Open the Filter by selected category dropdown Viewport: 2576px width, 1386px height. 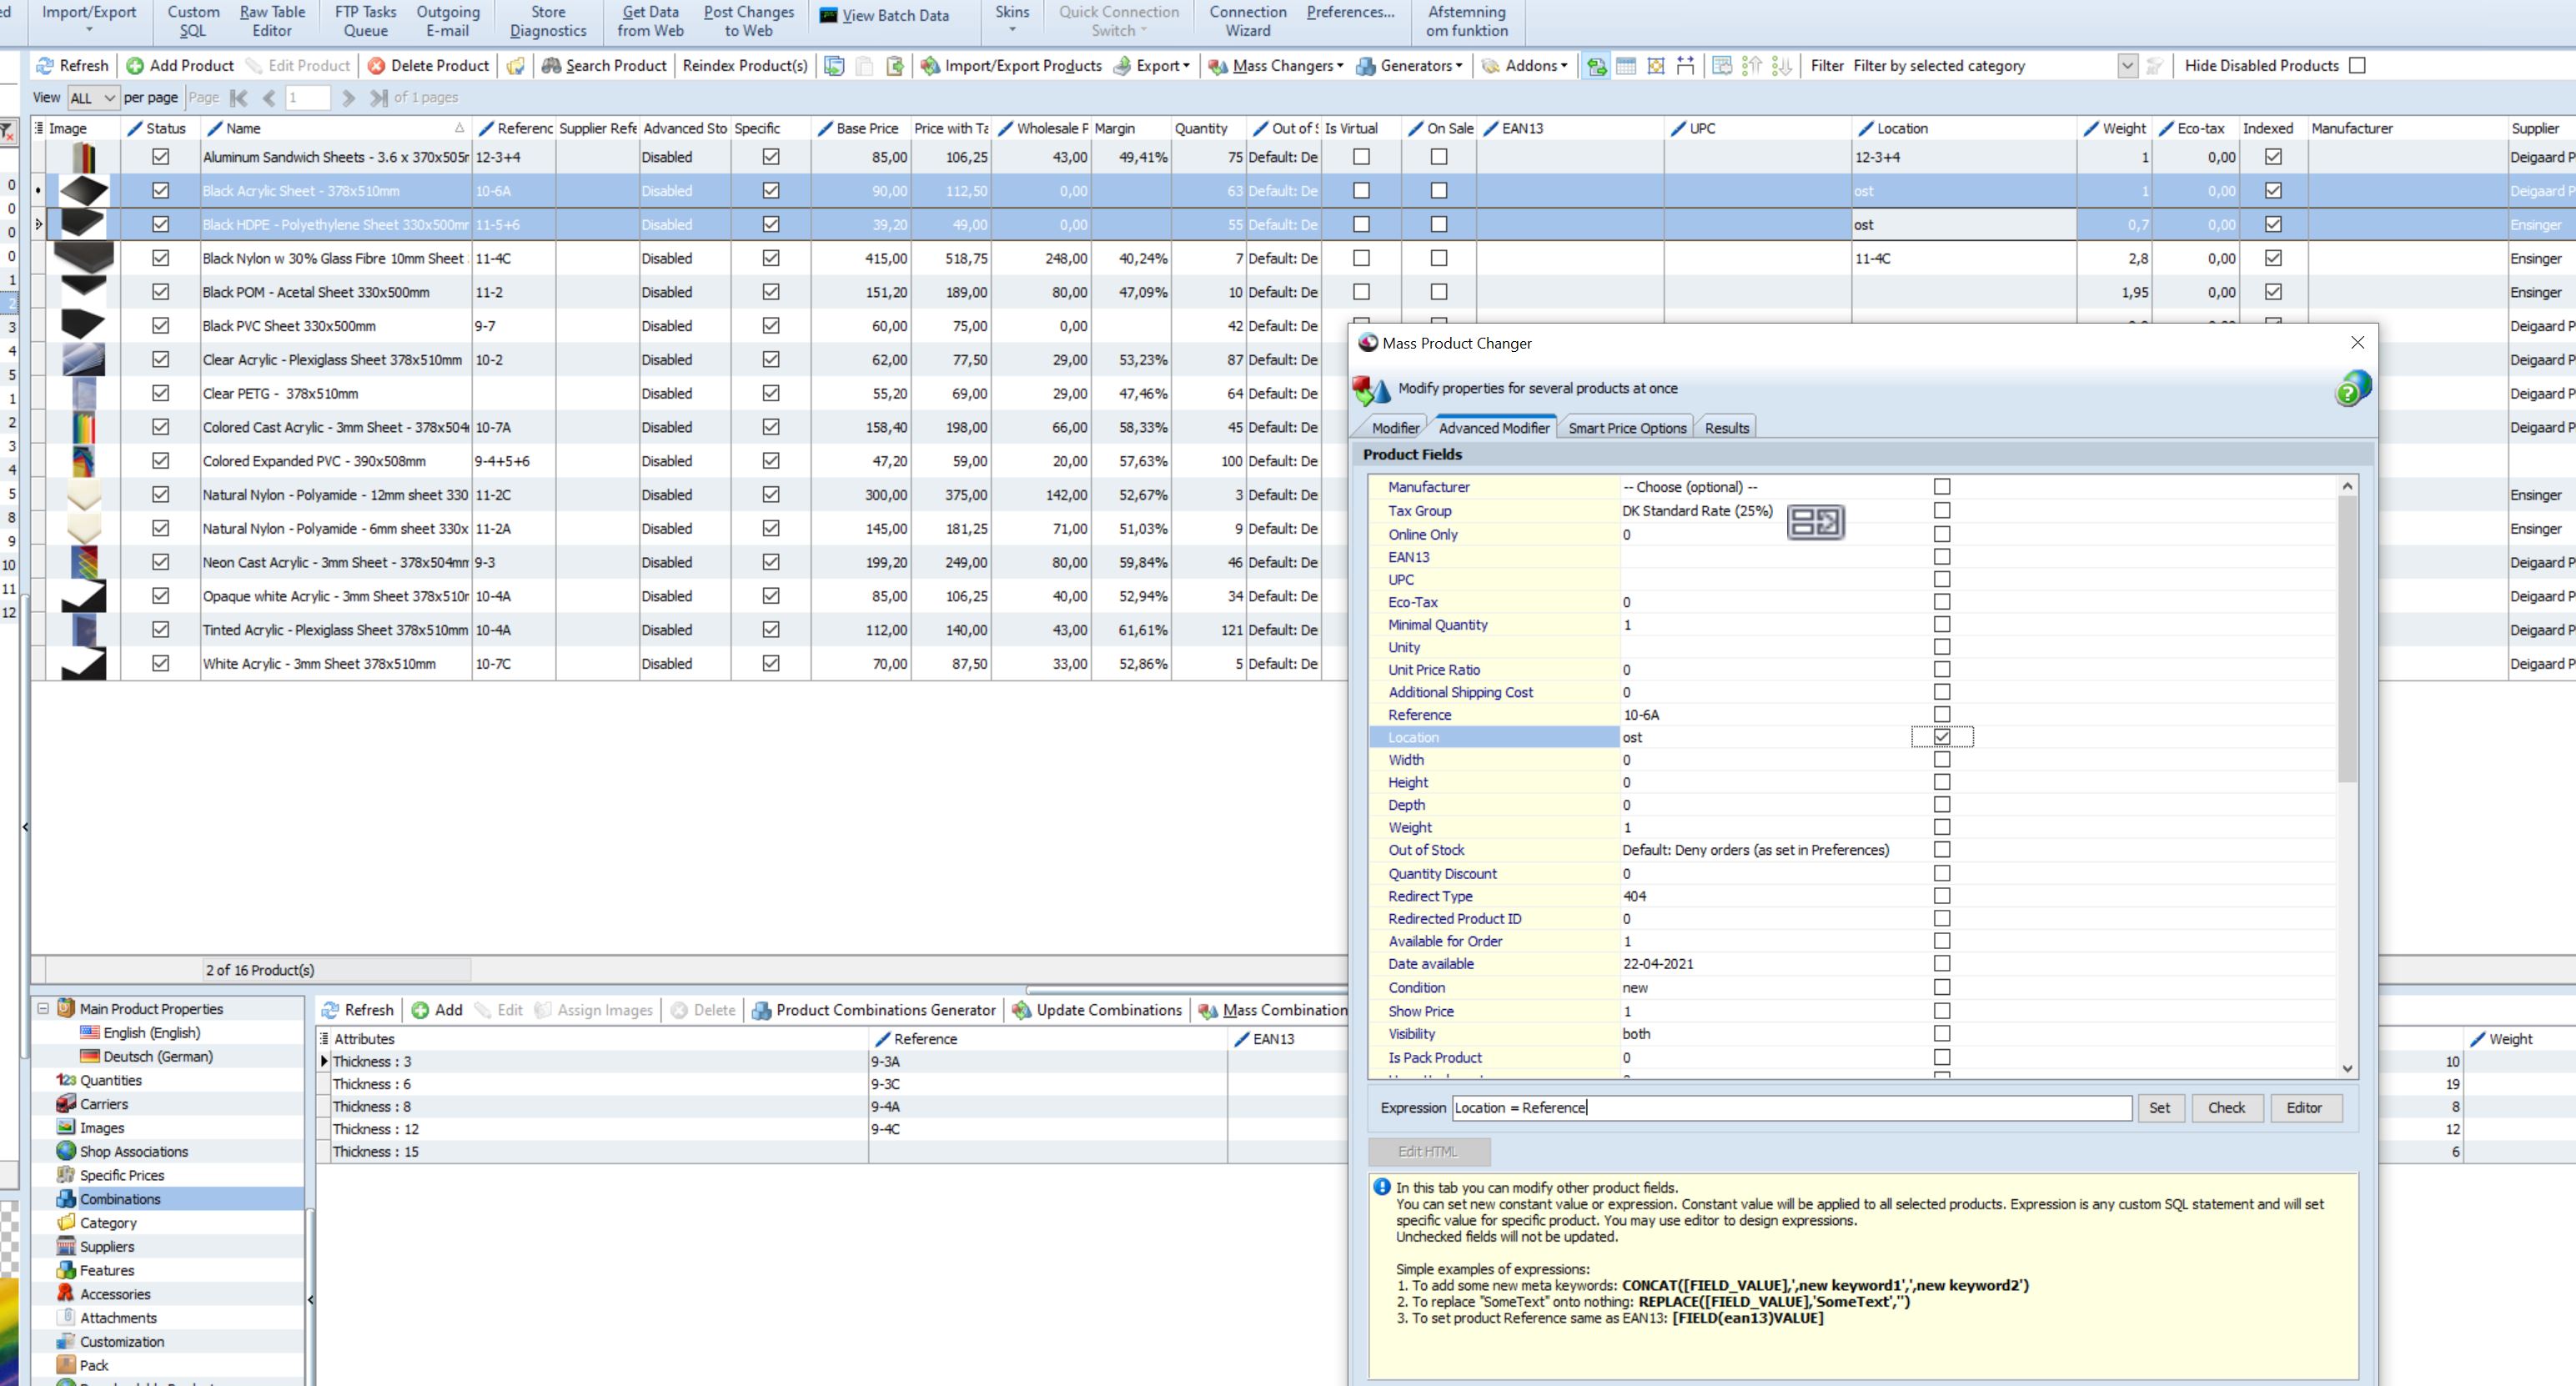tap(2127, 66)
